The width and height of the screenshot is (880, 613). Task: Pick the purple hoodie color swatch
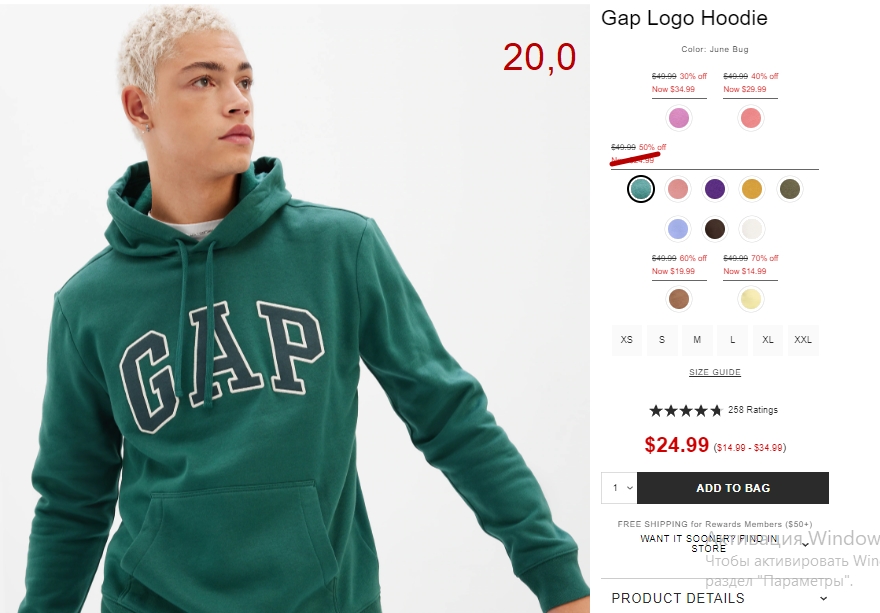tap(714, 189)
